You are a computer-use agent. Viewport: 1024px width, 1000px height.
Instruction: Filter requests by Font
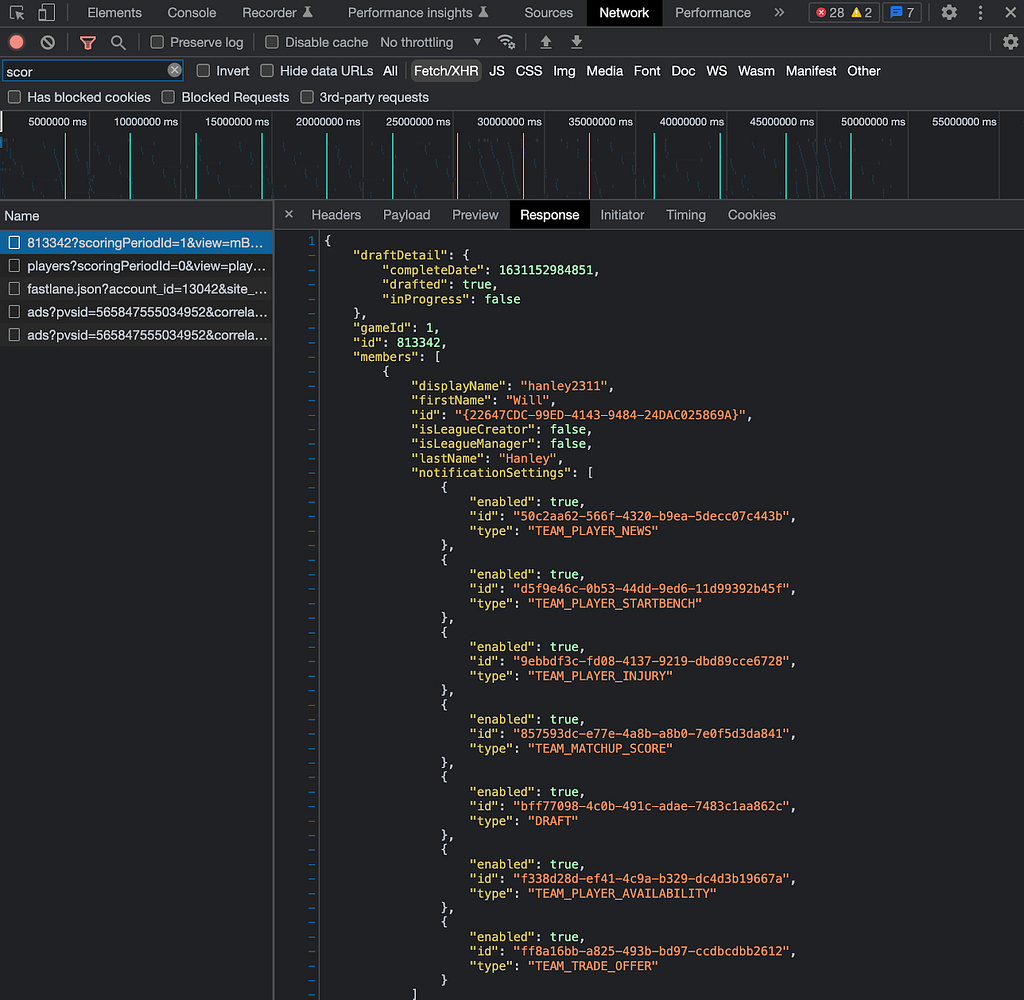tap(647, 71)
